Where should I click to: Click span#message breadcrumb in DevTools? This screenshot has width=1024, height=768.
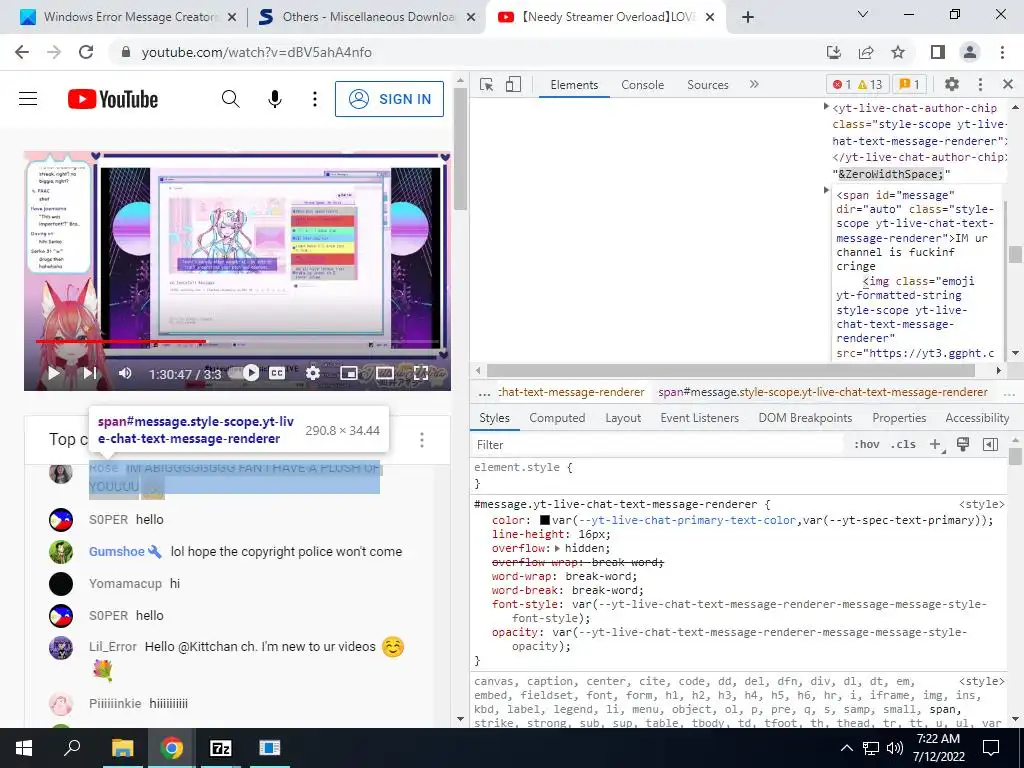click(x=823, y=392)
